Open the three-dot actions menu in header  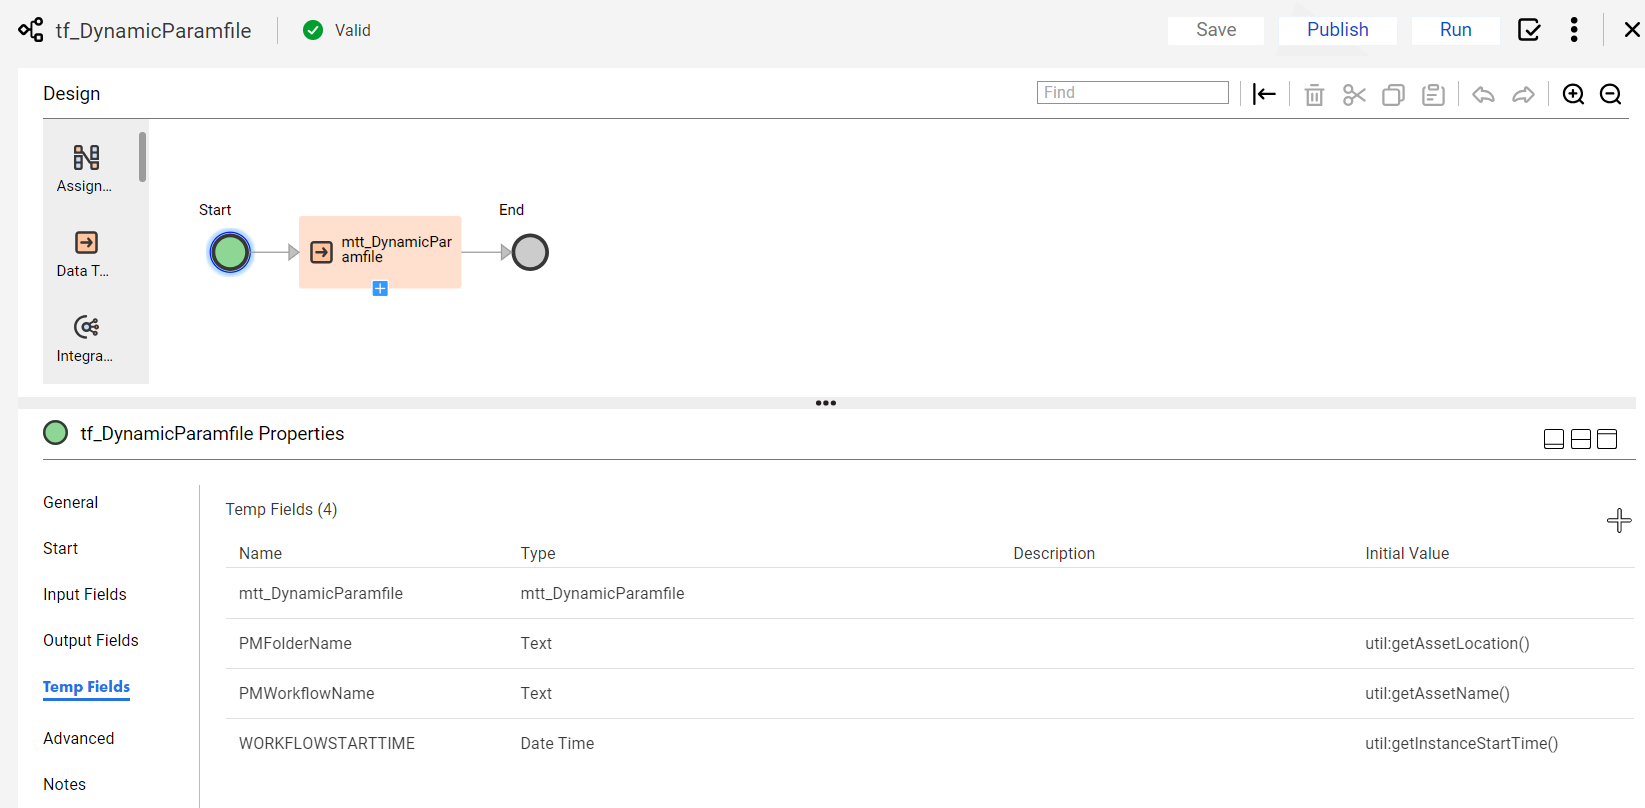pyautogui.click(x=1574, y=30)
